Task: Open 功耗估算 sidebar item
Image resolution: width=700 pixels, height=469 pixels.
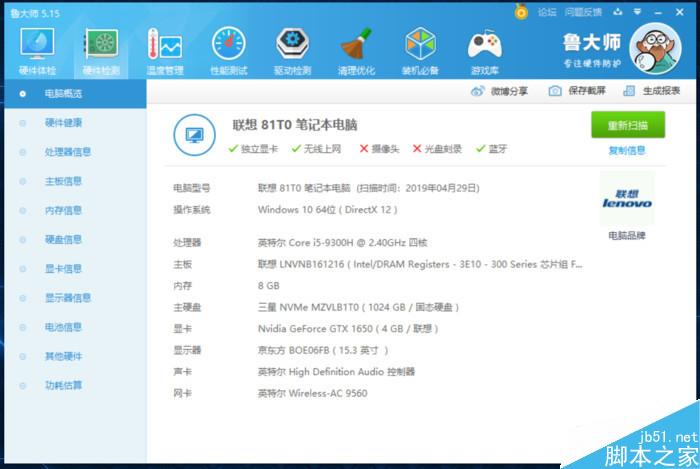Action: pyautogui.click(x=75, y=385)
